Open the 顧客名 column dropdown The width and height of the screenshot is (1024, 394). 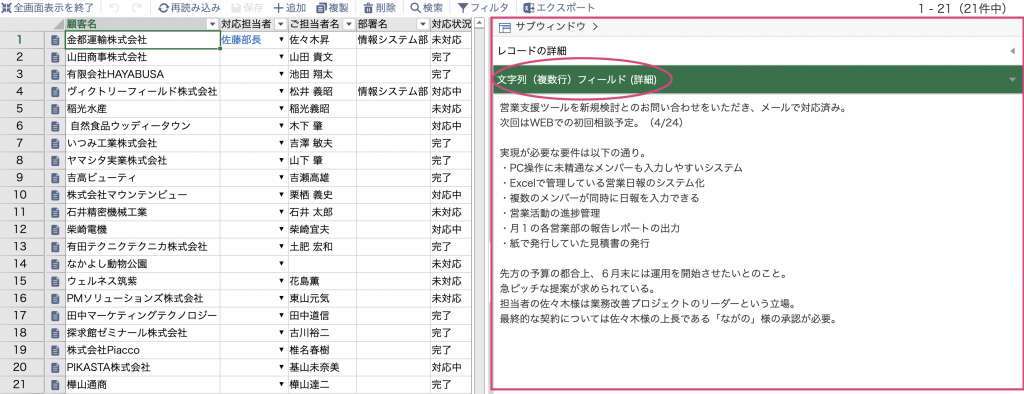[212, 24]
